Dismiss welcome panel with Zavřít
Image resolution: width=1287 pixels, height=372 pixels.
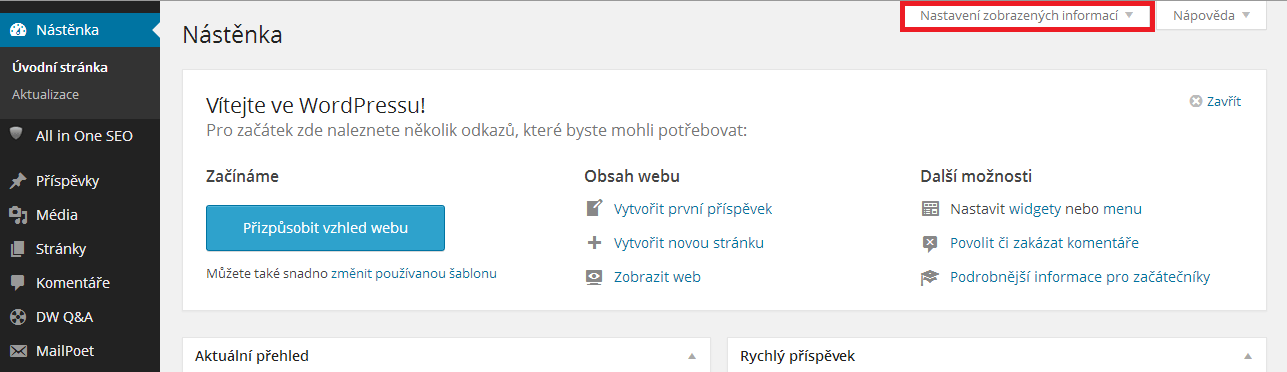[1215, 101]
